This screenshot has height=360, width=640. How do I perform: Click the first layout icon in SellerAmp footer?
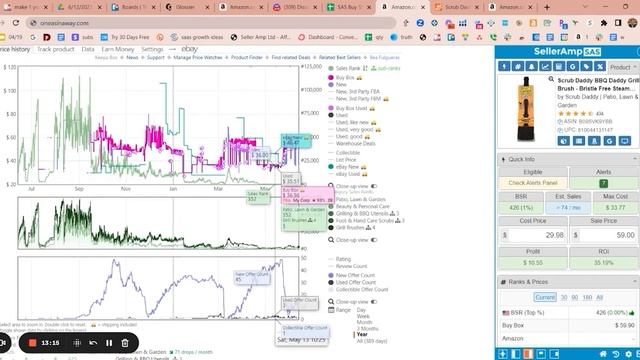(x=503, y=354)
